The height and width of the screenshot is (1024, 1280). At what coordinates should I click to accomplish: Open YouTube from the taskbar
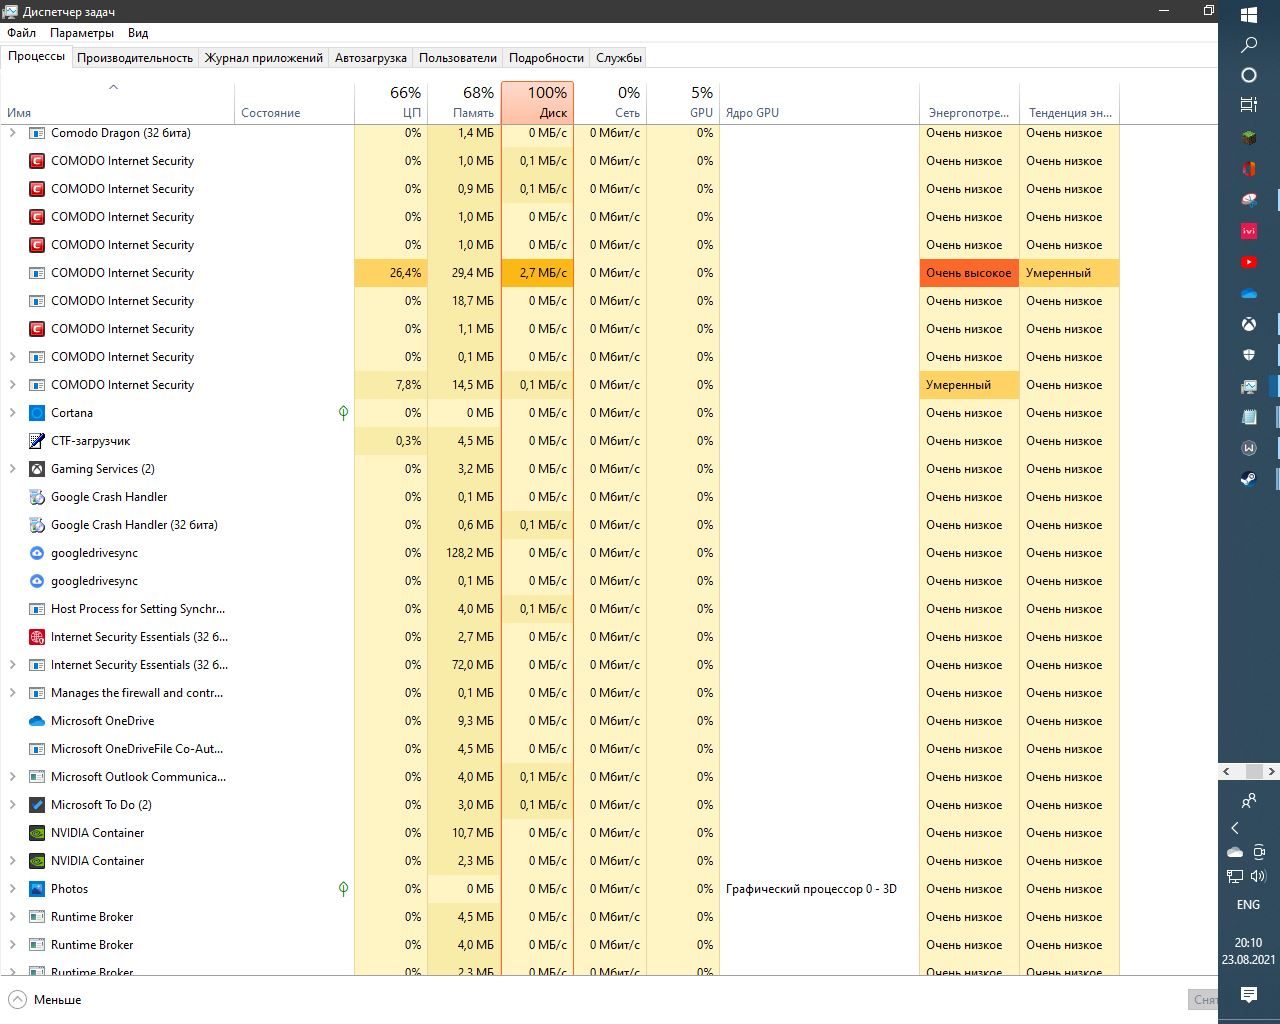click(1249, 262)
